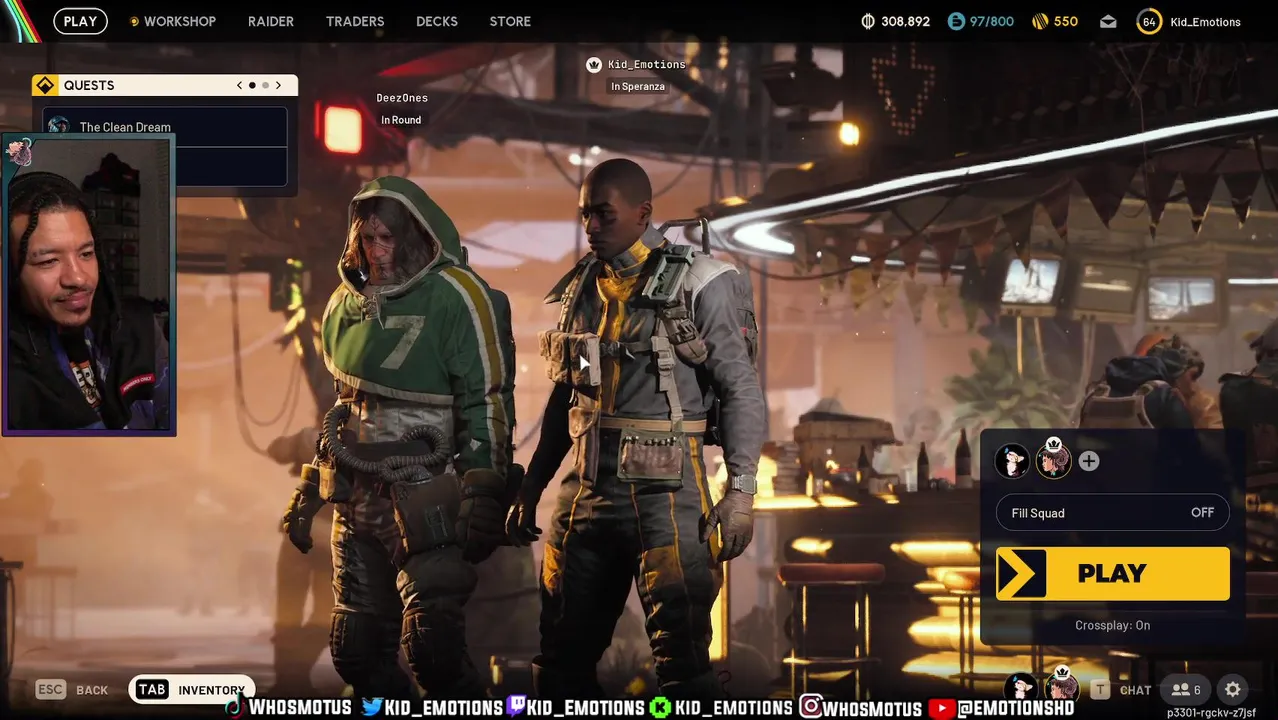Open CHAT with the T button
Image resolution: width=1278 pixels, height=720 pixels.
(x=1121, y=689)
